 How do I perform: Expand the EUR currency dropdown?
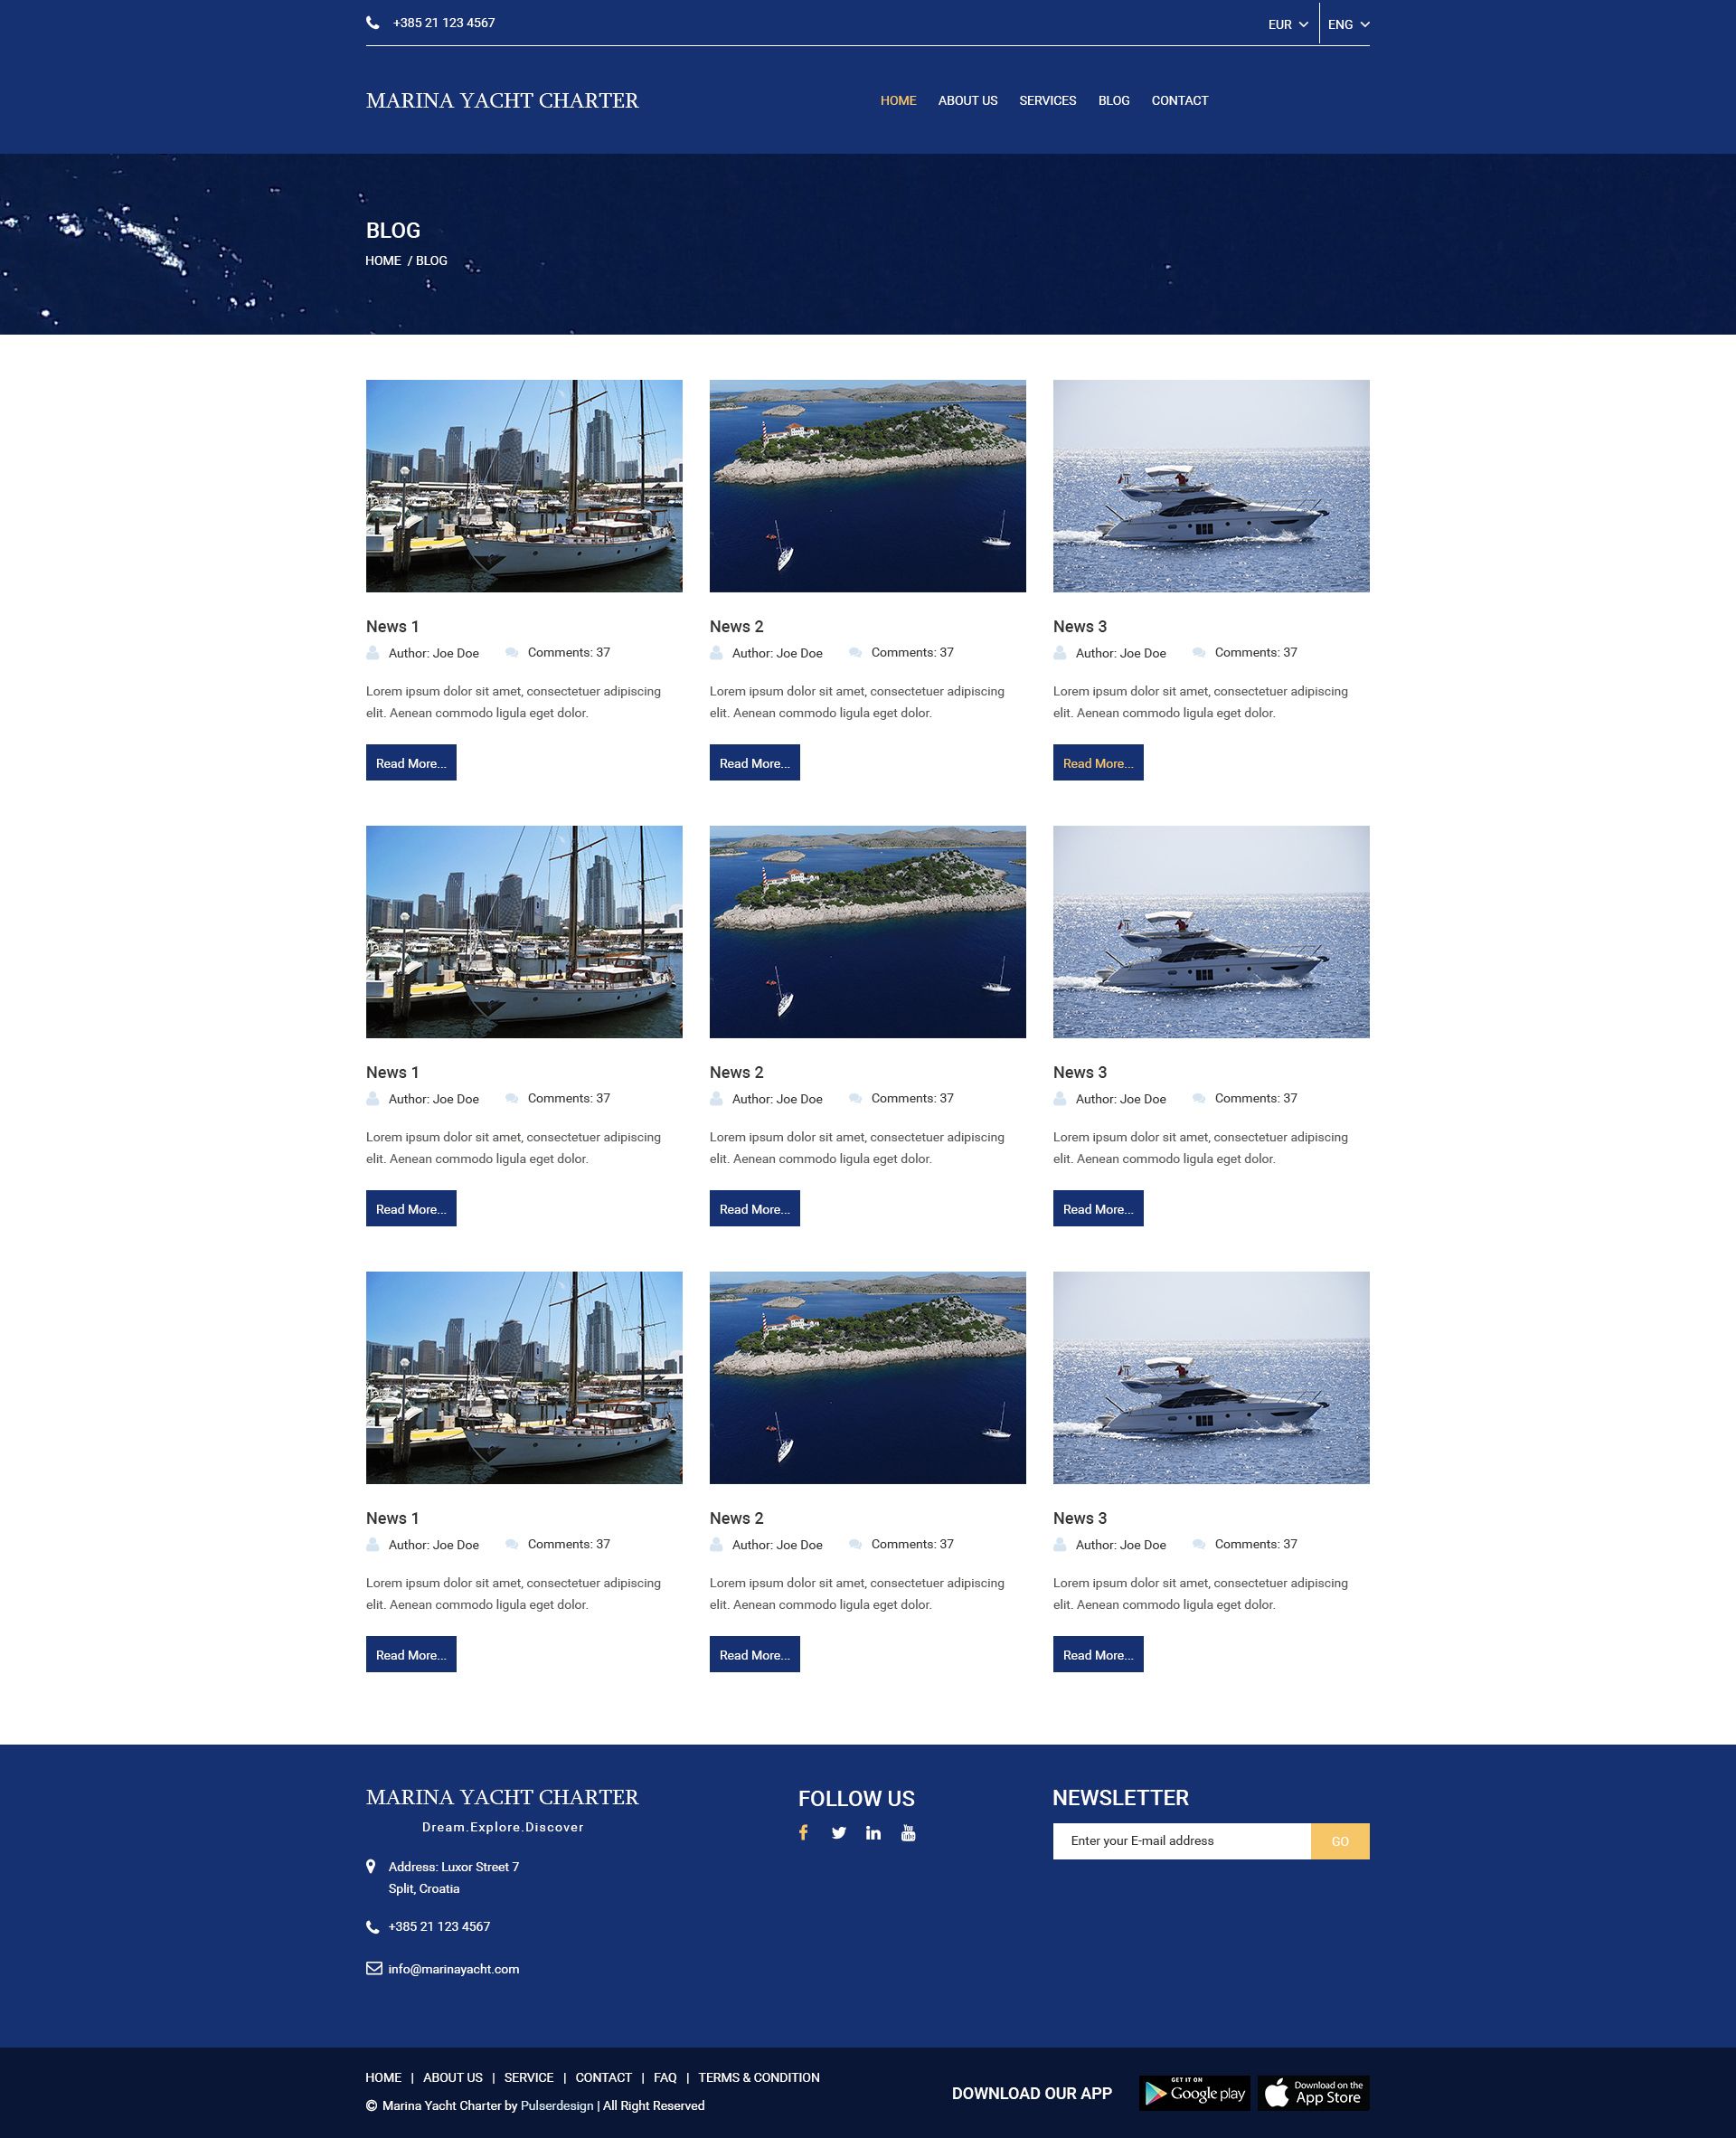click(1287, 24)
